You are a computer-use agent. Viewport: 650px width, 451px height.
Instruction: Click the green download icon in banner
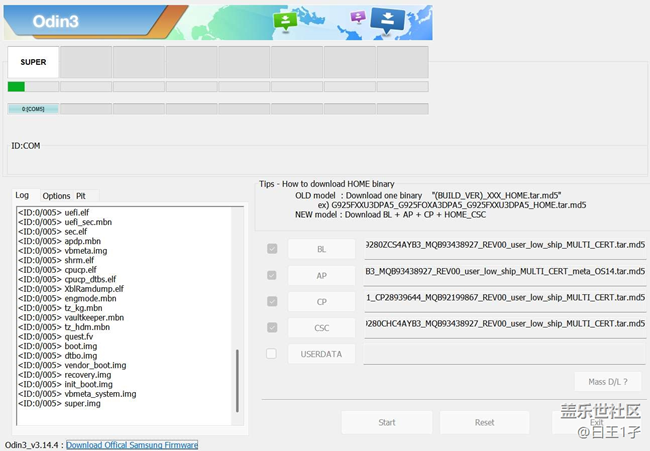[x=286, y=22]
